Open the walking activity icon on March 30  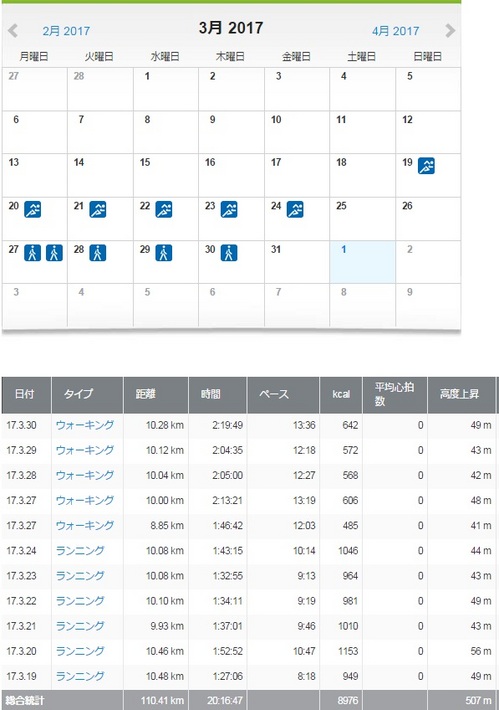(x=229, y=253)
